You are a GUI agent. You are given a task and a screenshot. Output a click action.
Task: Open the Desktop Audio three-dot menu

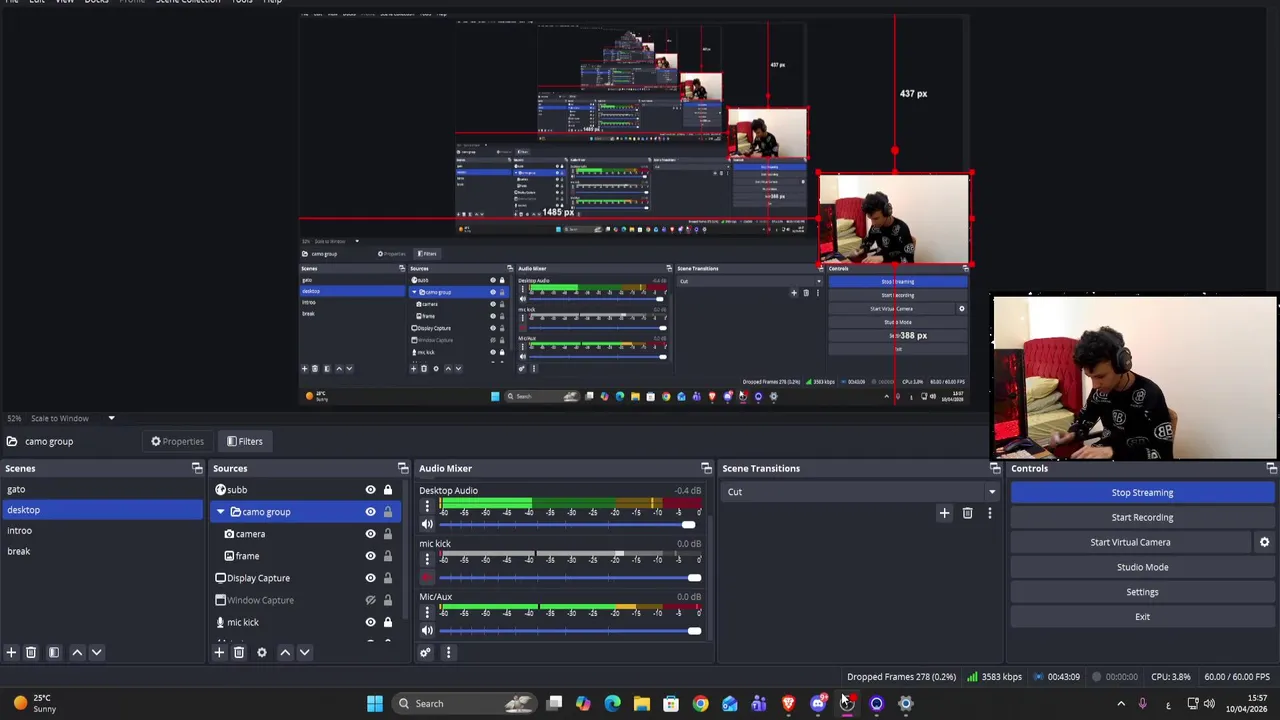(x=427, y=506)
